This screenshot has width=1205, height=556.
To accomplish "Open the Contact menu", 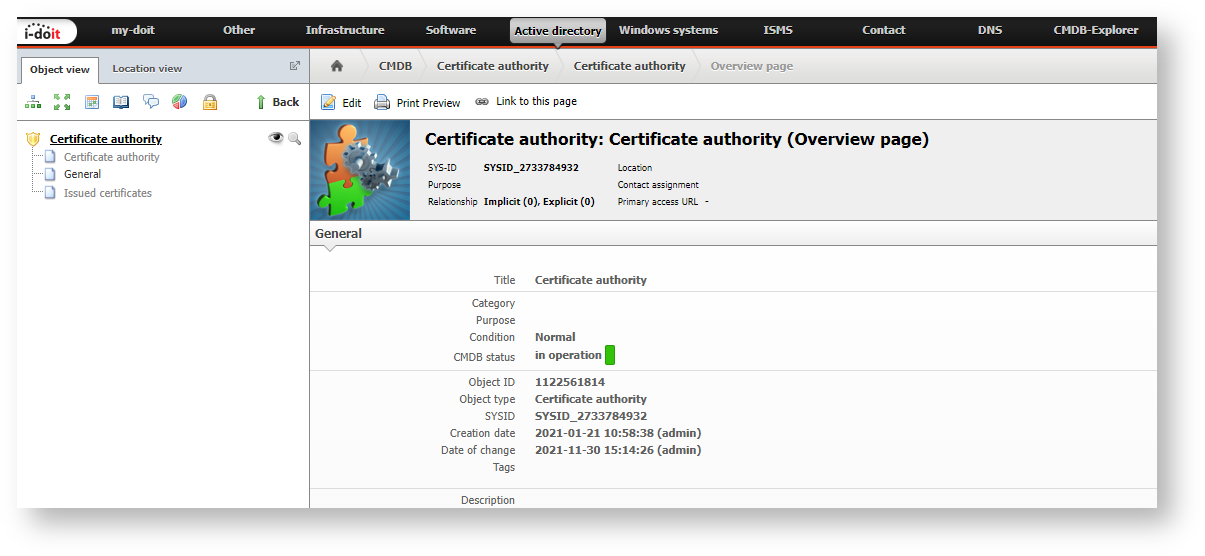I will [884, 30].
